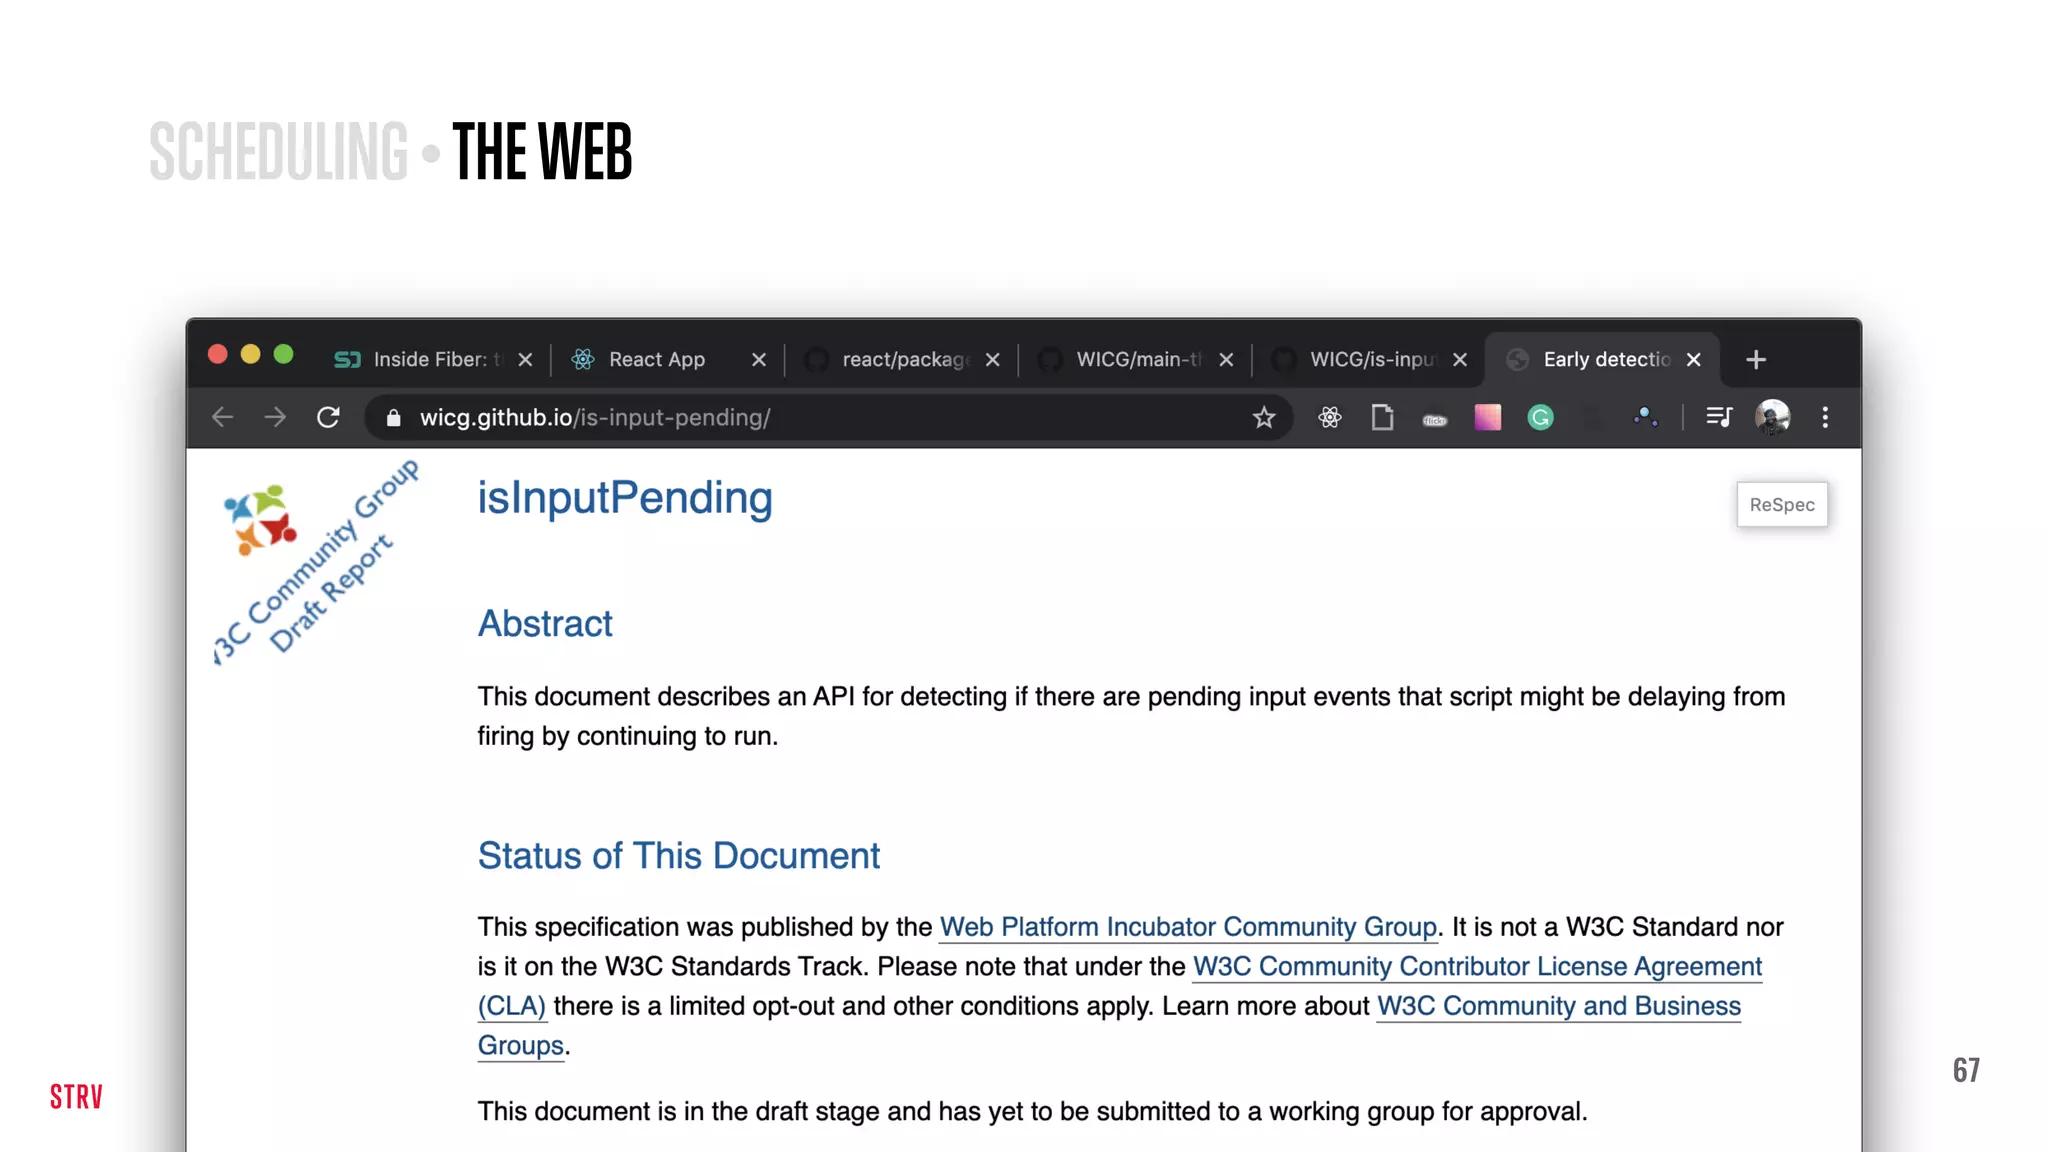Open the flickr extension icon
2048x1152 pixels.
(1435, 419)
